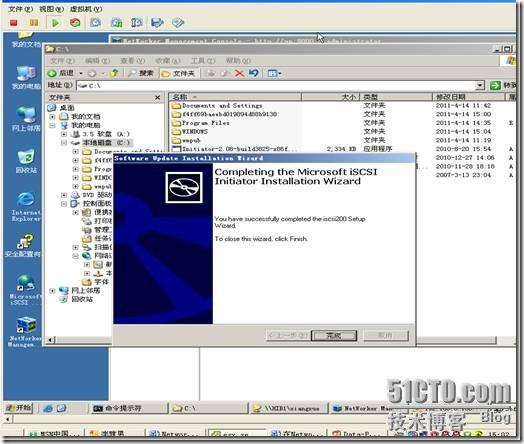The image size is (524, 444).
Task: Open the address bar dropdown arrow
Action: (480, 86)
